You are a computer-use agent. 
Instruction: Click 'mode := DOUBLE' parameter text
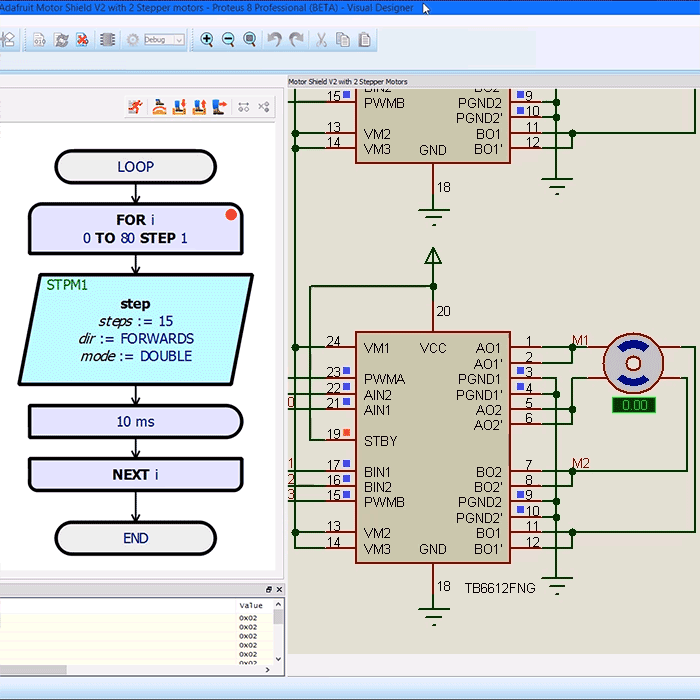click(x=136, y=356)
